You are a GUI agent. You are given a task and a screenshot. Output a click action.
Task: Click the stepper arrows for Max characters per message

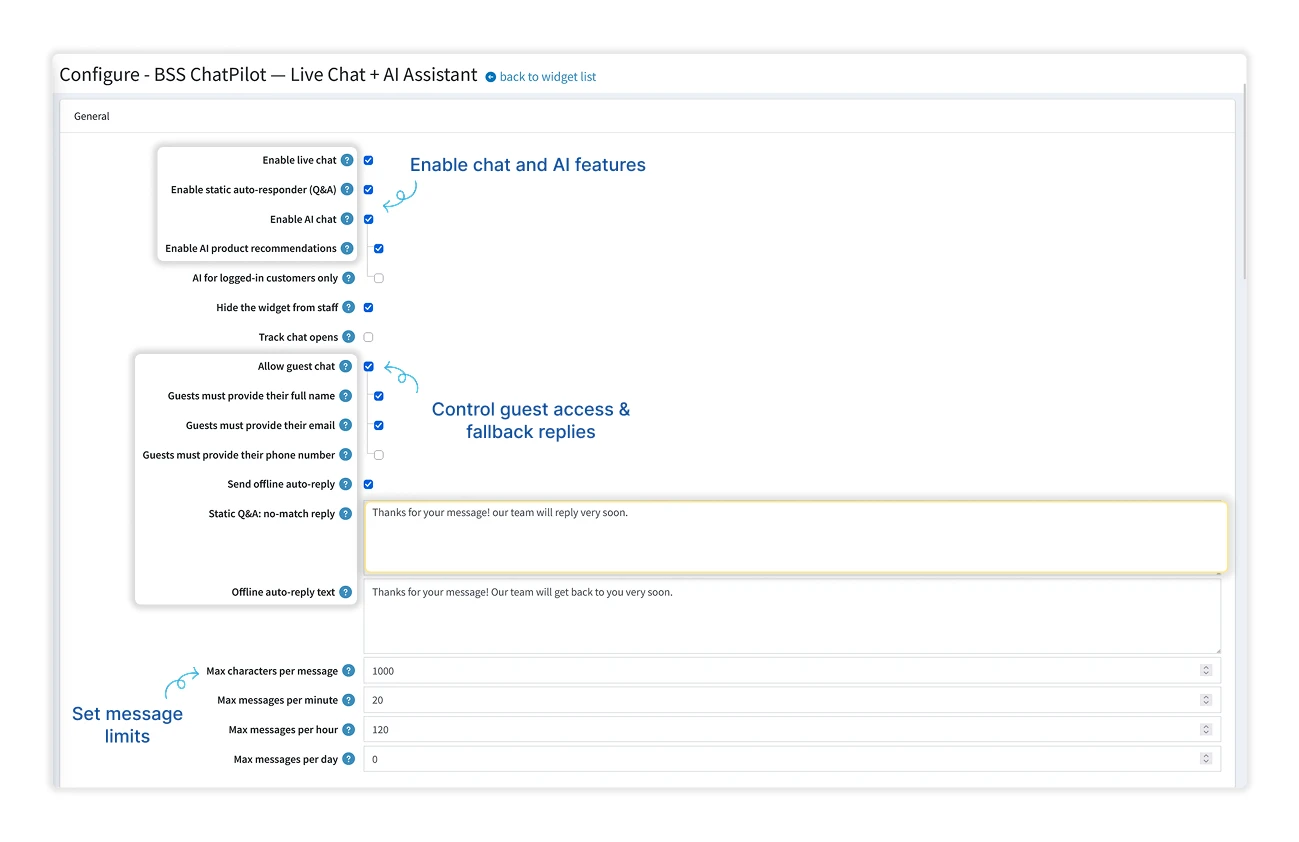pyautogui.click(x=1206, y=671)
